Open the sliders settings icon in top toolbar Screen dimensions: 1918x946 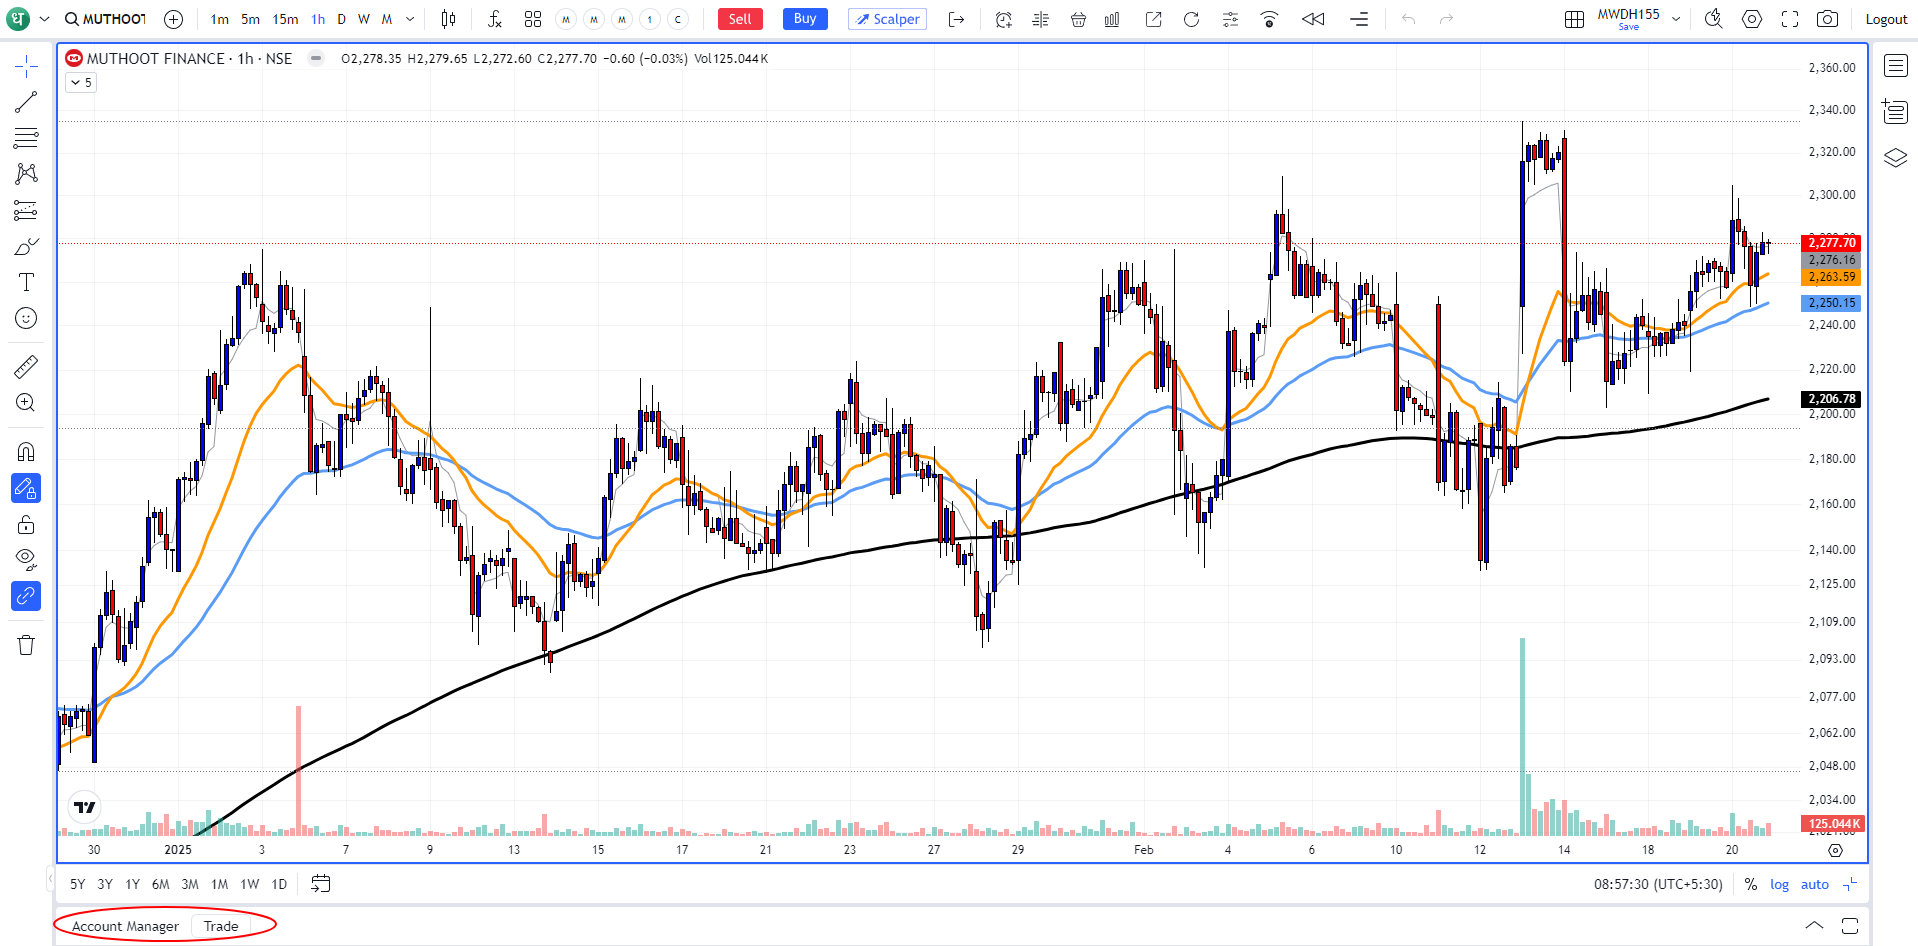(1230, 19)
